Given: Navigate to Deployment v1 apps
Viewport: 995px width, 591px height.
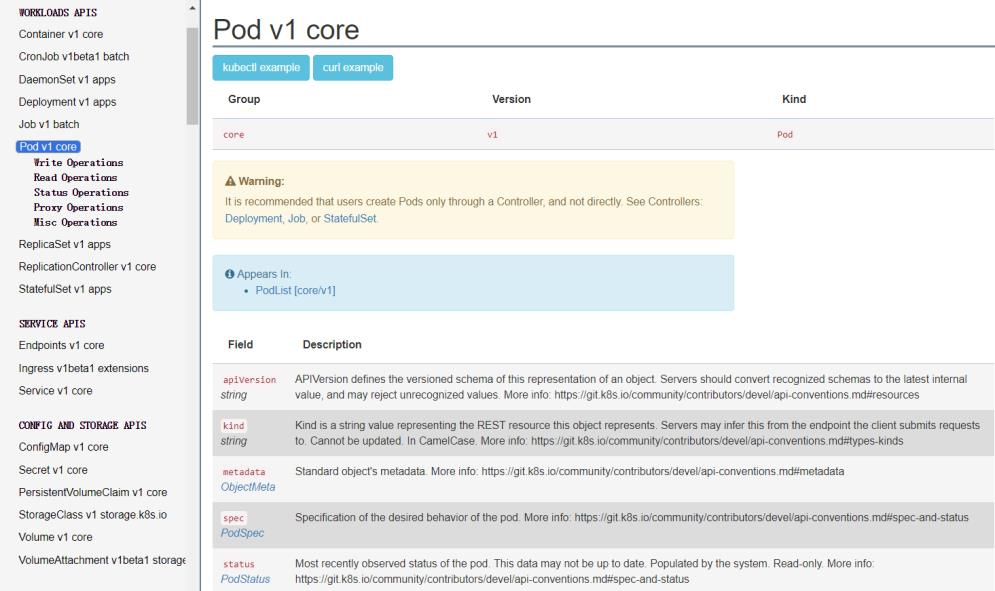Looking at the screenshot, I should (x=67, y=102).
